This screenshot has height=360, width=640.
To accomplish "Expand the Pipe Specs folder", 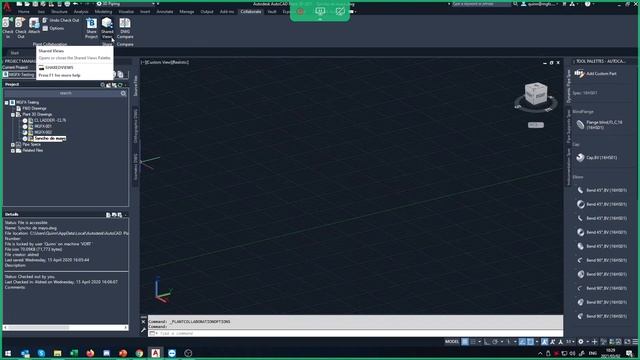I will click(13, 144).
